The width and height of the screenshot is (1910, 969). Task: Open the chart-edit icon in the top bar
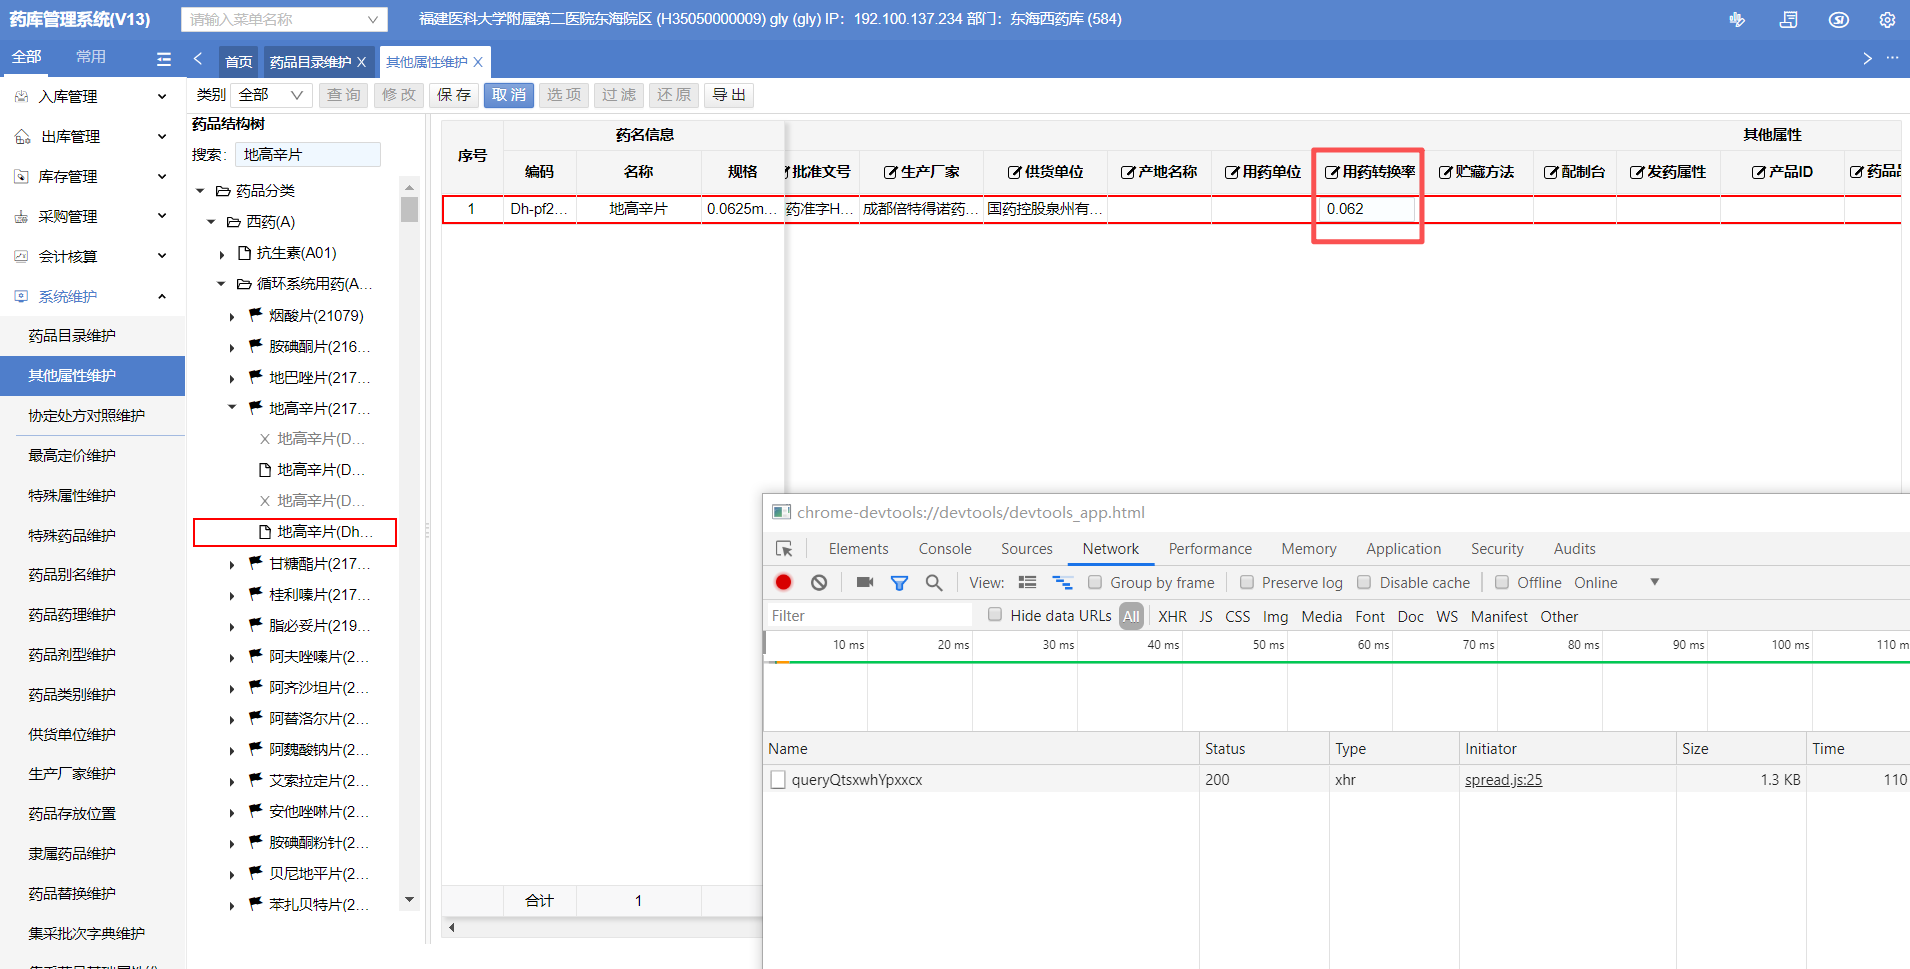coord(1737,19)
